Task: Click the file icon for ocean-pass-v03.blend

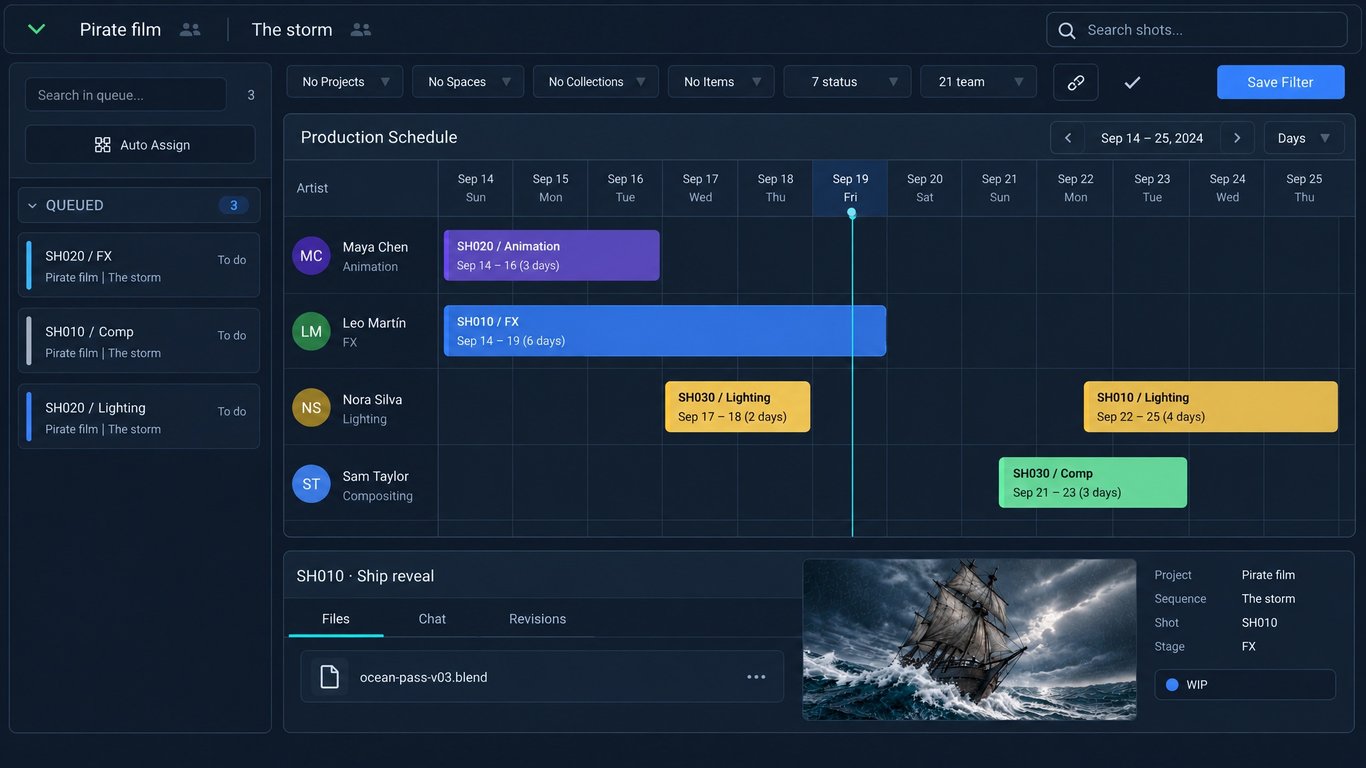Action: pyautogui.click(x=329, y=677)
